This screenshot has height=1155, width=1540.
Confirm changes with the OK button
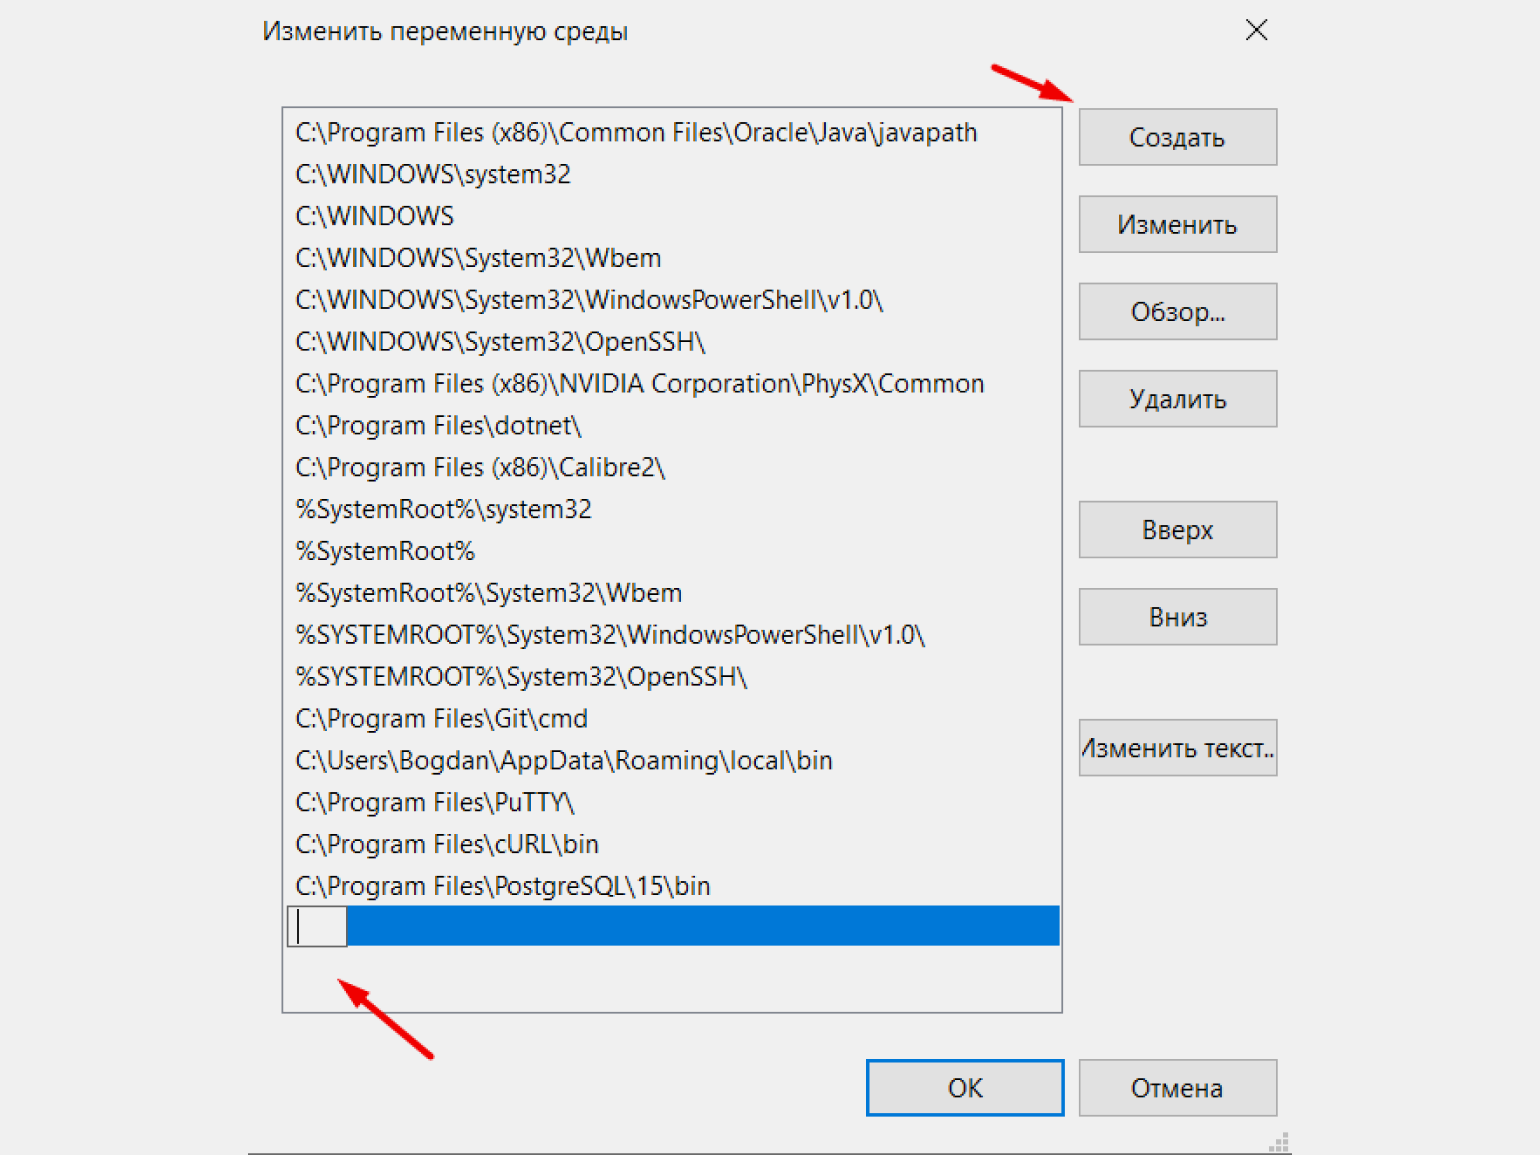pyautogui.click(x=965, y=1087)
